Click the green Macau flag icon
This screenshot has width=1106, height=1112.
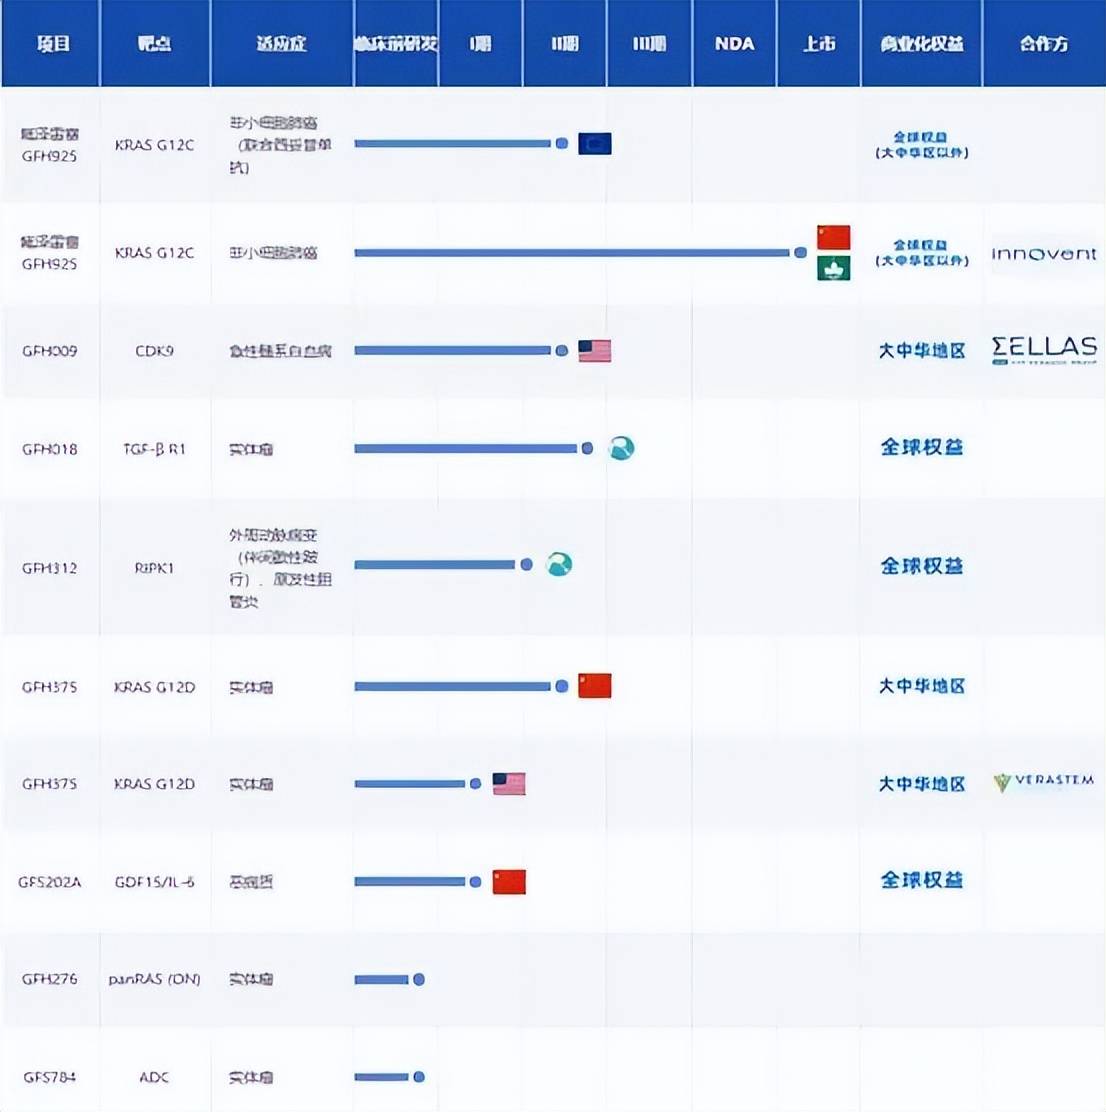pos(833,268)
